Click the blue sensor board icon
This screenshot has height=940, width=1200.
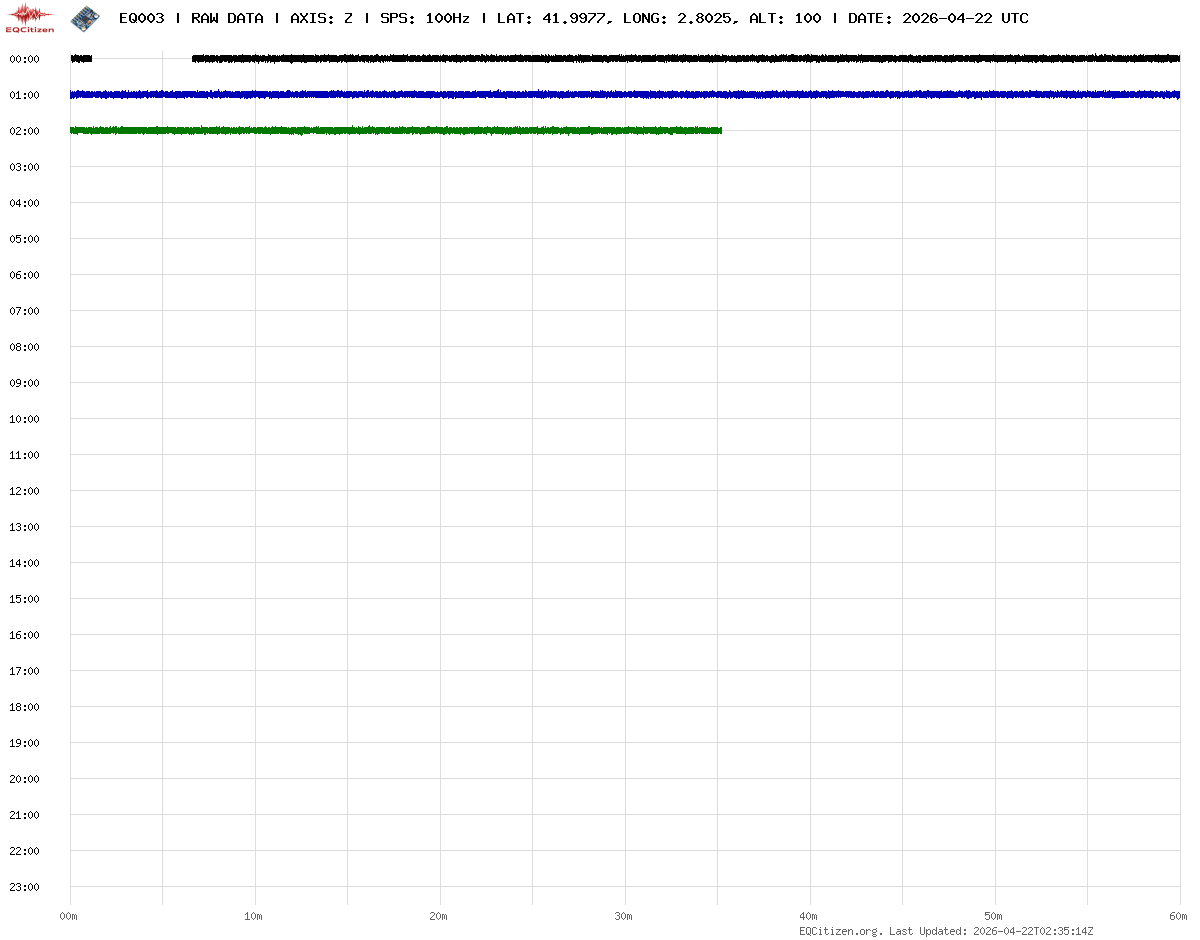tap(85, 17)
